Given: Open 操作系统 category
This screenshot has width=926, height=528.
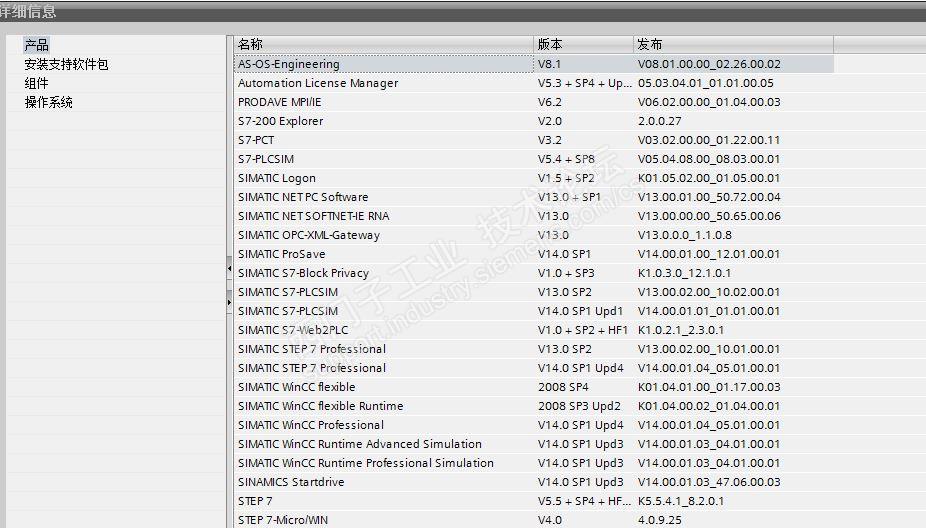Looking at the screenshot, I should click(48, 102).
